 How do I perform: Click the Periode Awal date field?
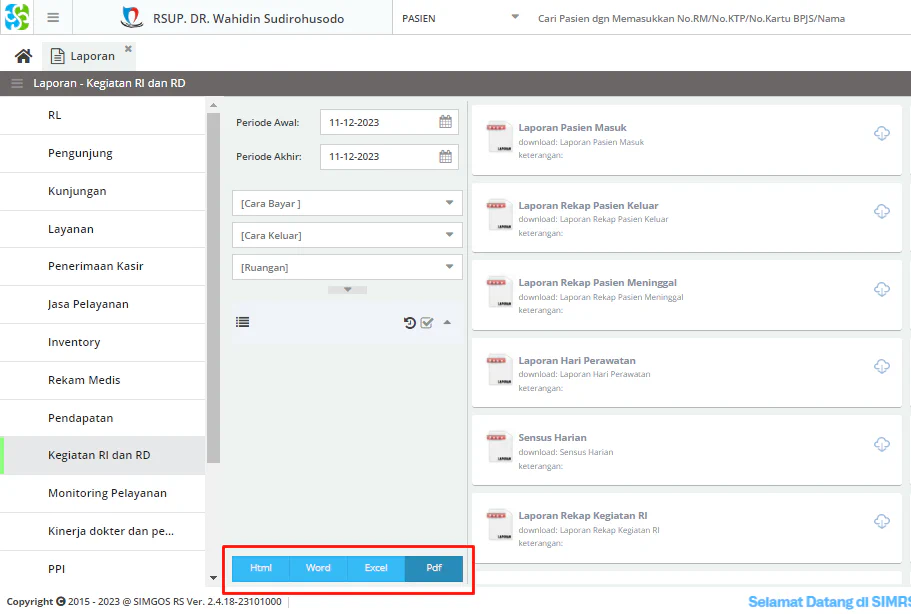coord(389,122)
